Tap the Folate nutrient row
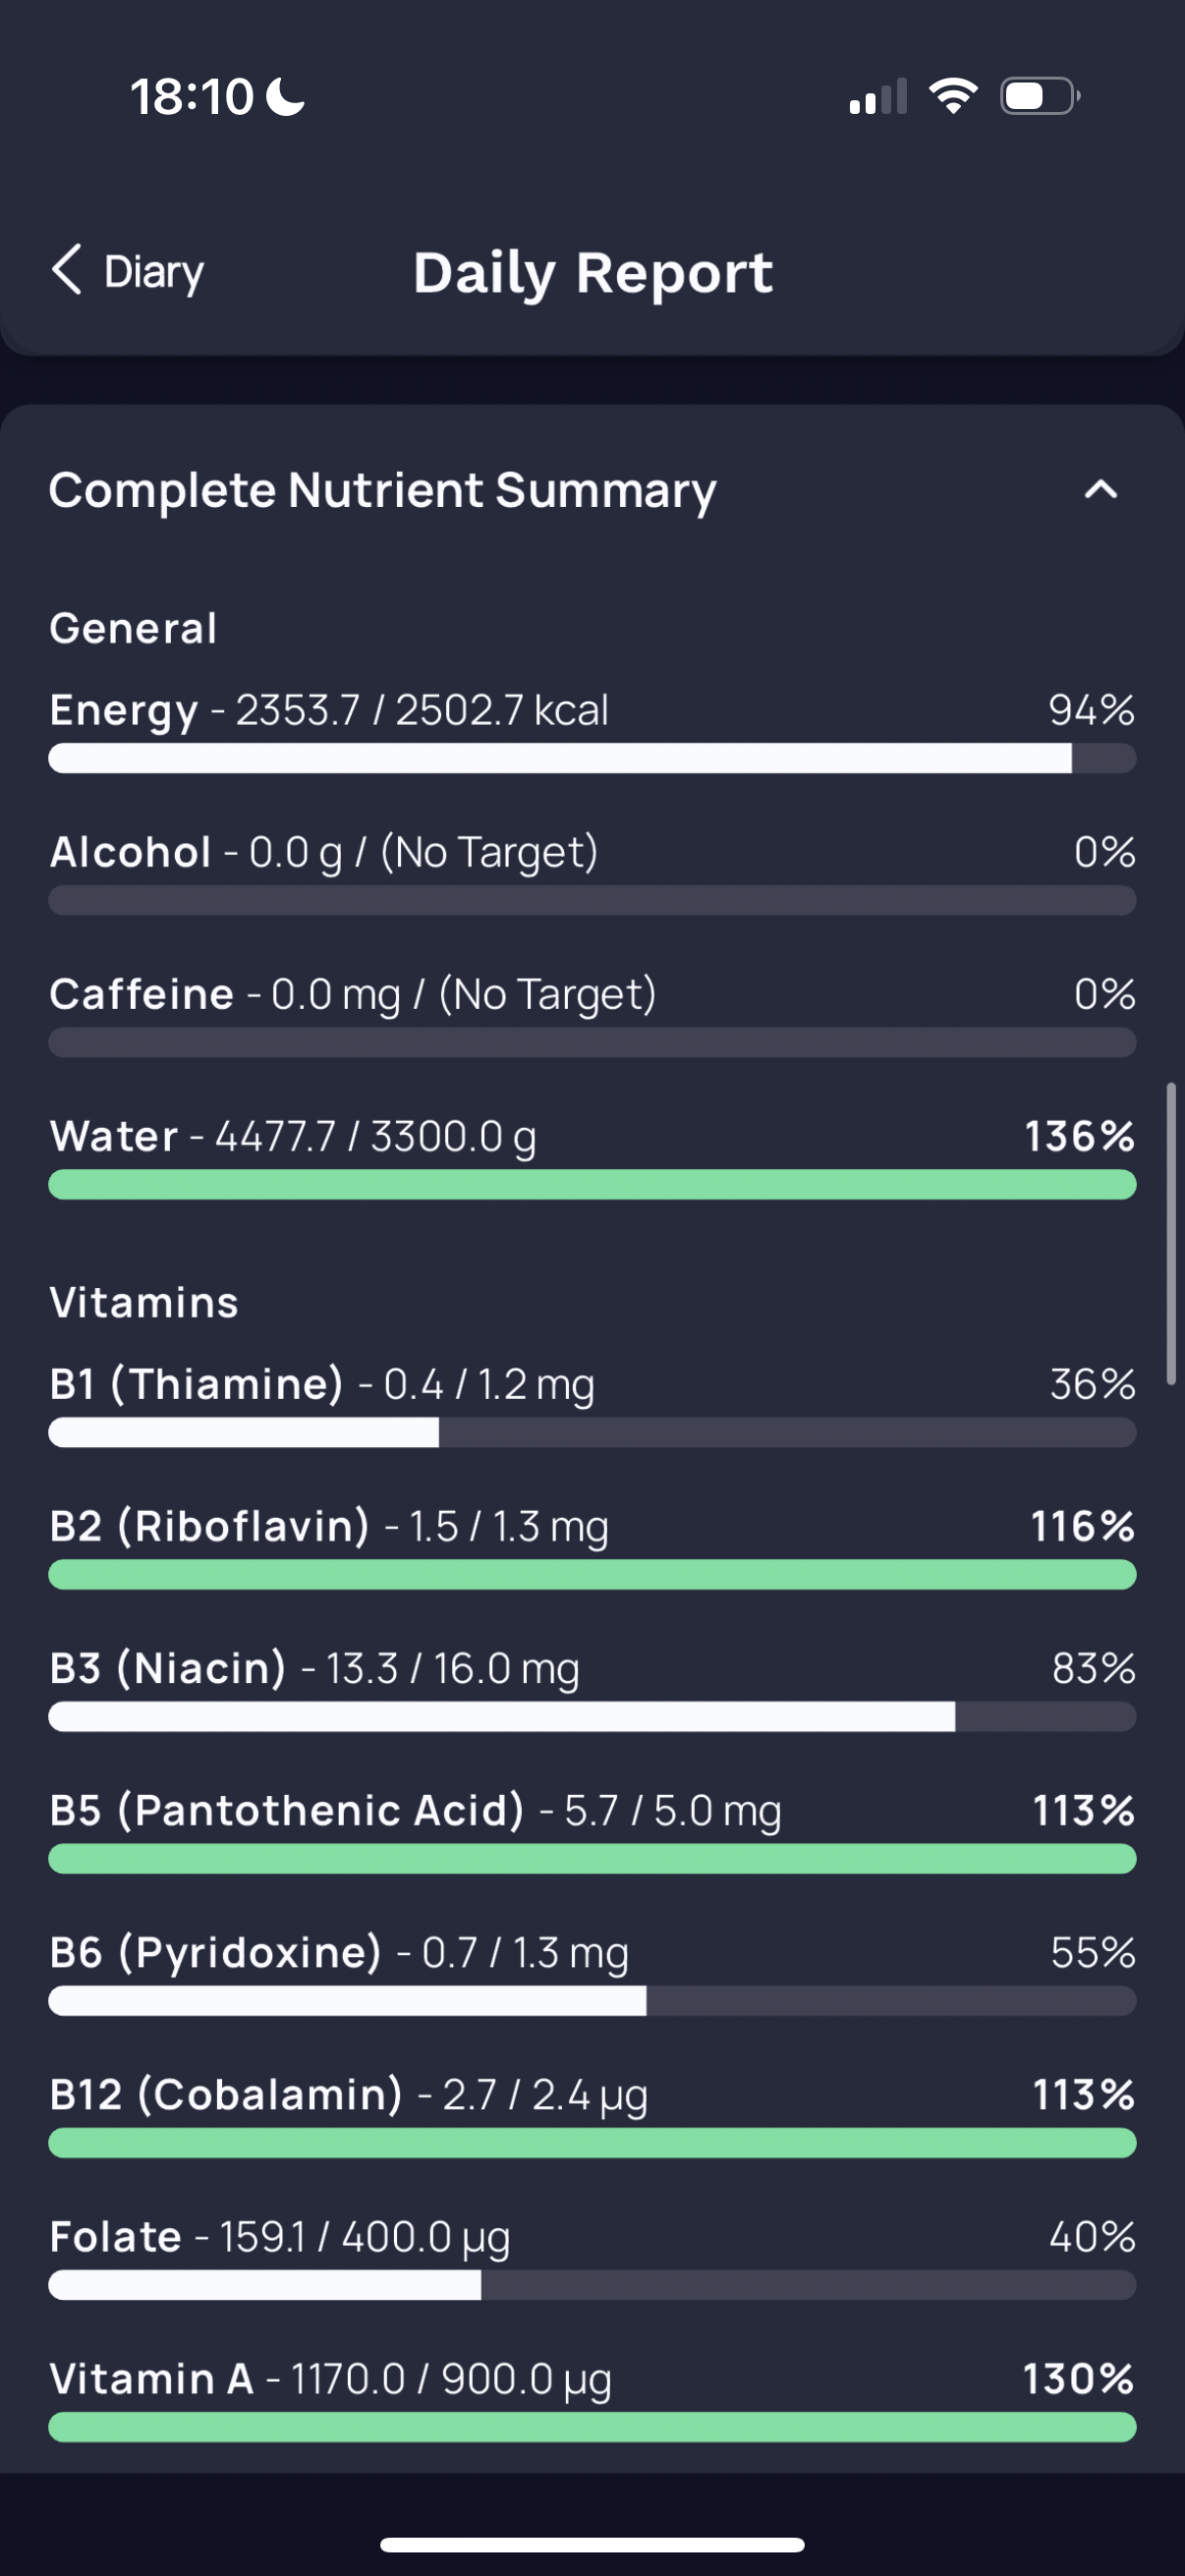 pyautogui.click(x=592, y=2256)
